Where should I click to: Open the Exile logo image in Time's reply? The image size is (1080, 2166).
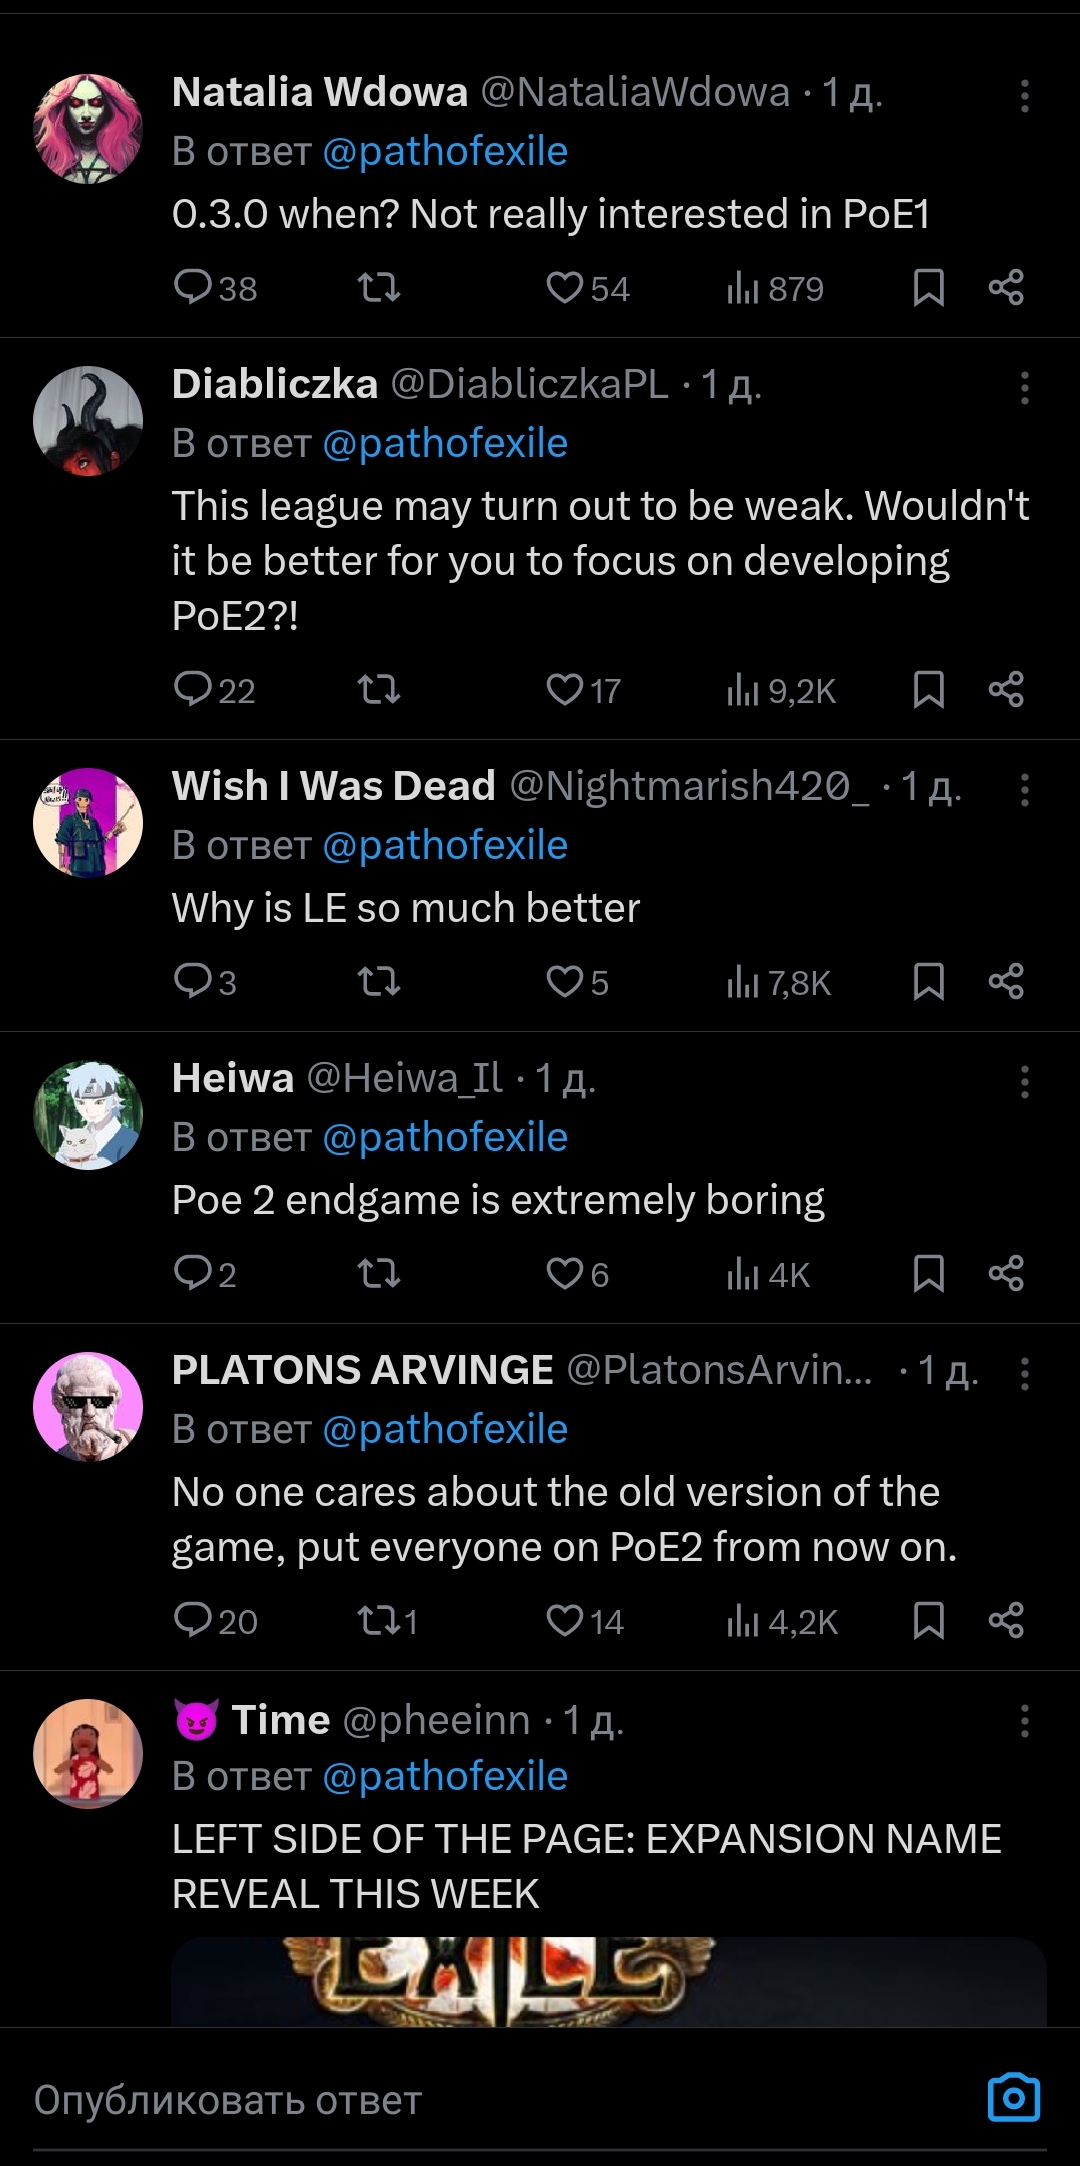click(x=608, y=1982)
